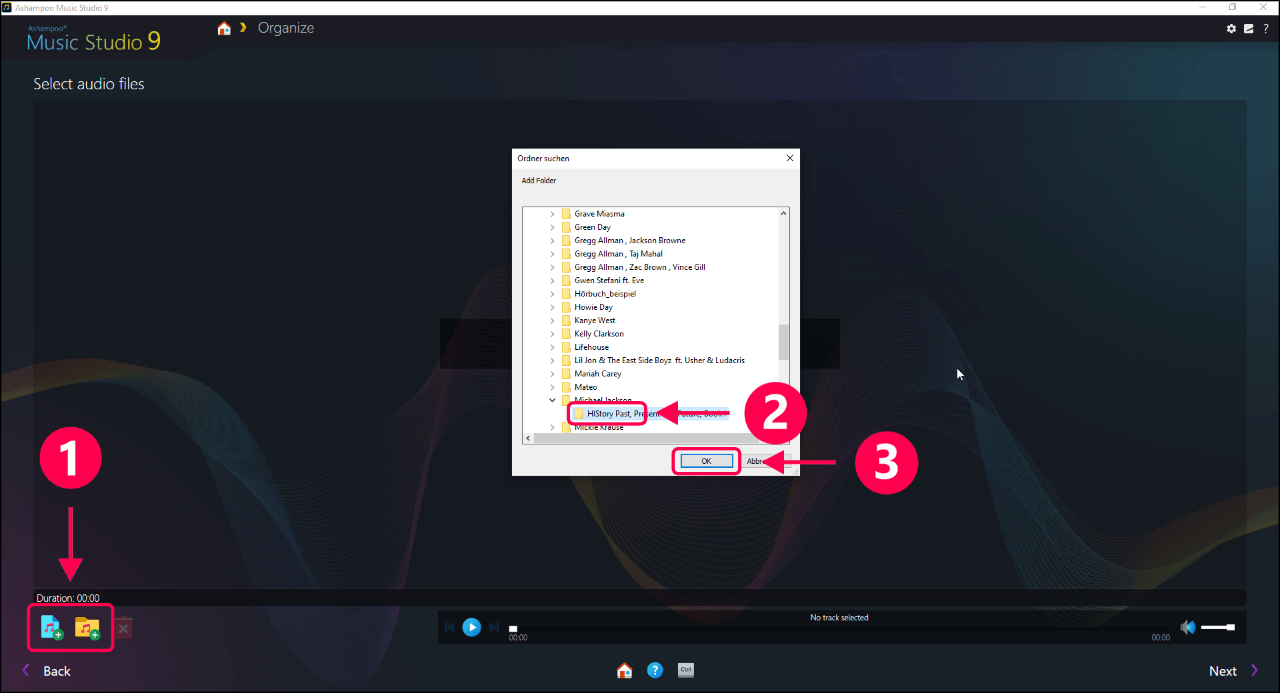Click the folder tree vertical scrollbar thumb

784,342
